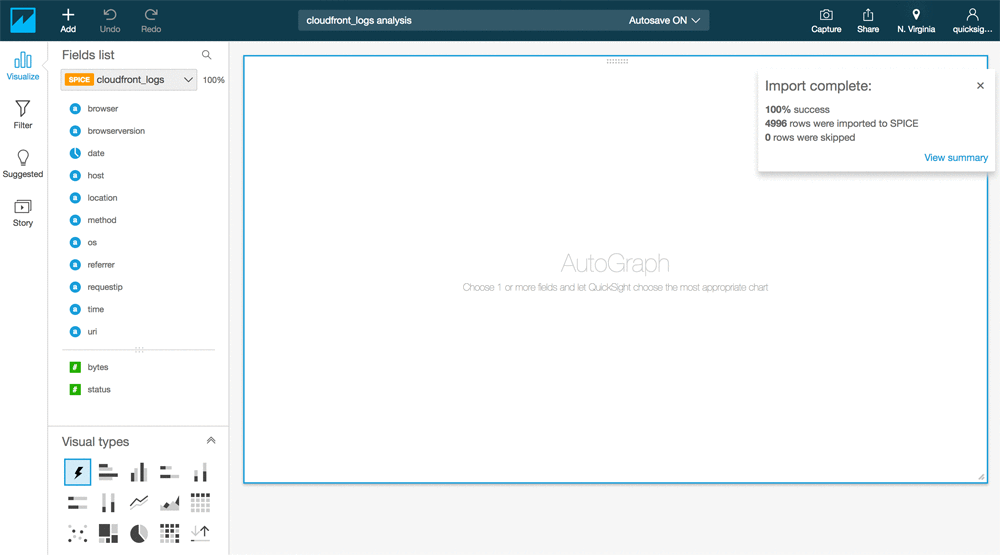
Task: Select the vertical stacked bar chart visual type
Action: point(200,472)
